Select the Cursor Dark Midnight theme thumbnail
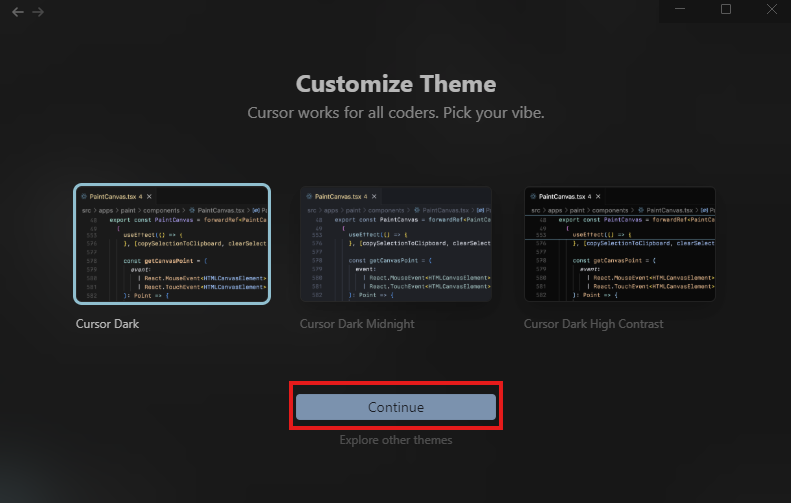Viewport: 791px width, 503px height. point(396,244)
